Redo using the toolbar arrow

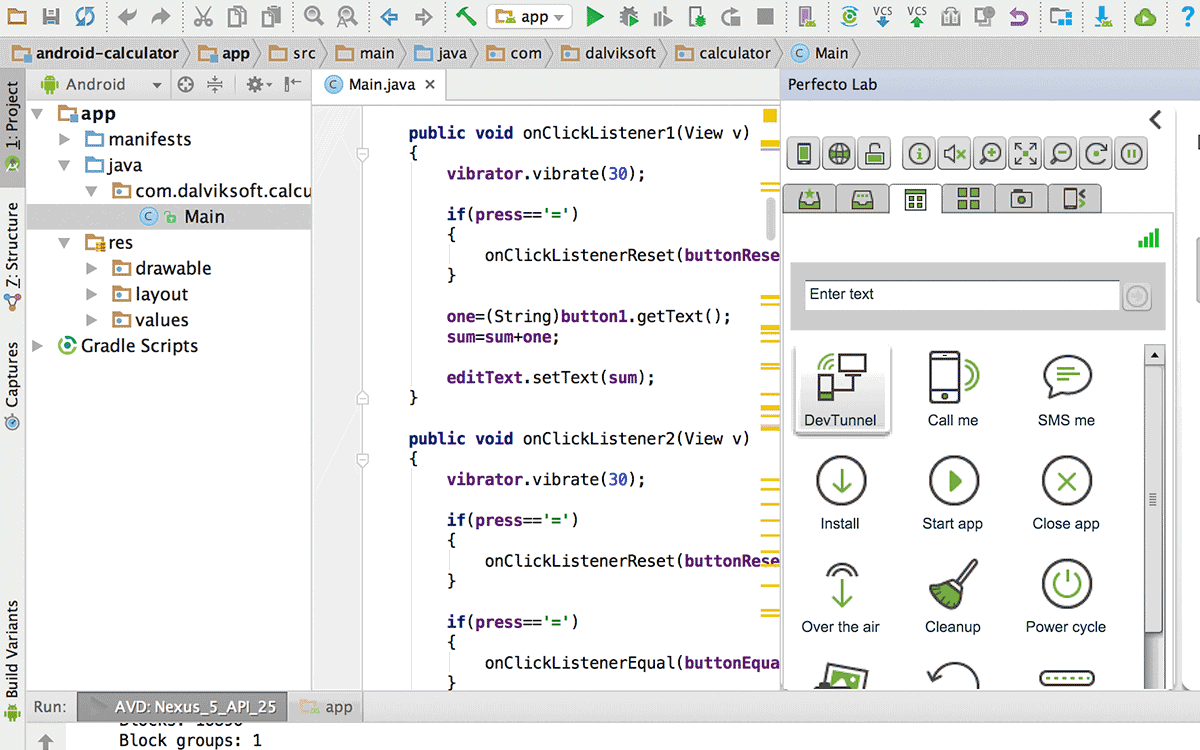162,16
